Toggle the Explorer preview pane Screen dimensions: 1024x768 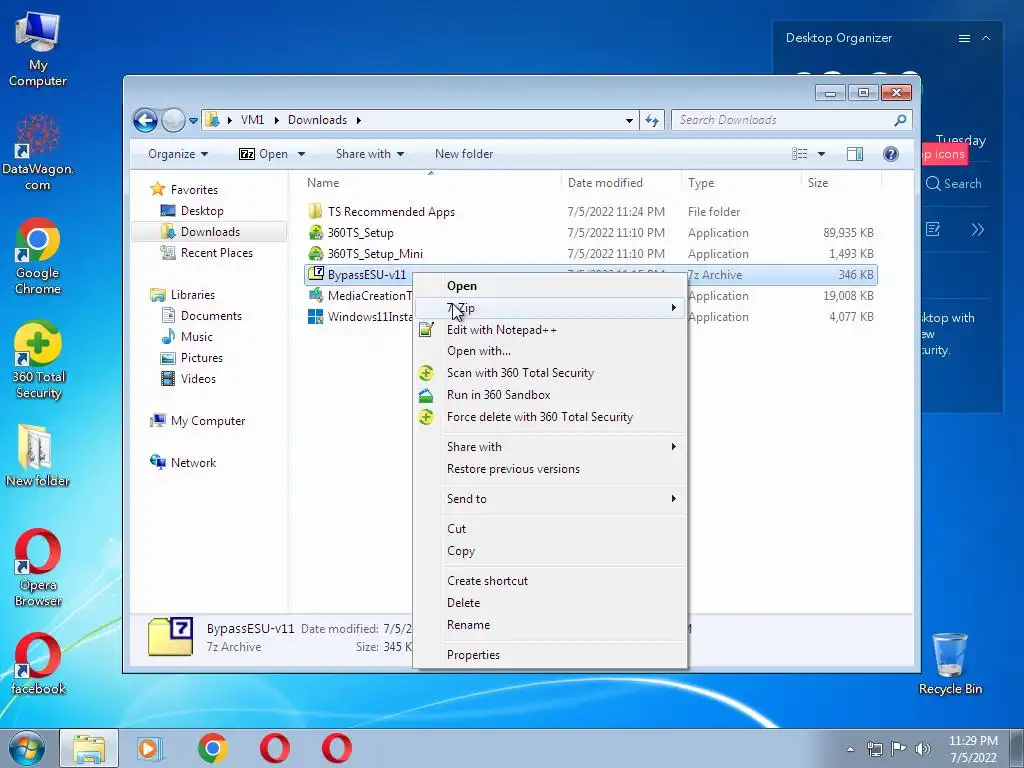point(855,154)
